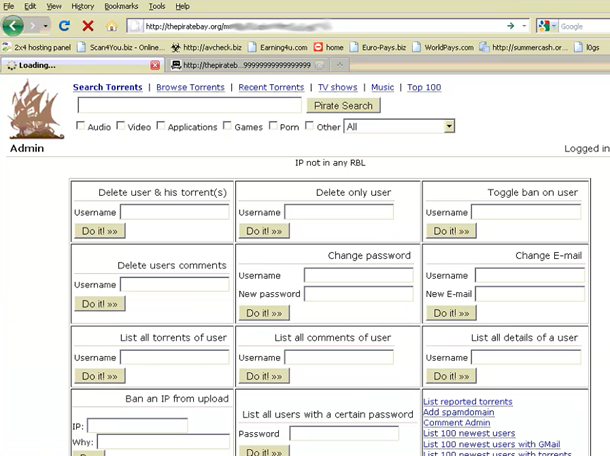Click the New E-mail input field
This screenshot has height=456, width=610.
point(530,294)
